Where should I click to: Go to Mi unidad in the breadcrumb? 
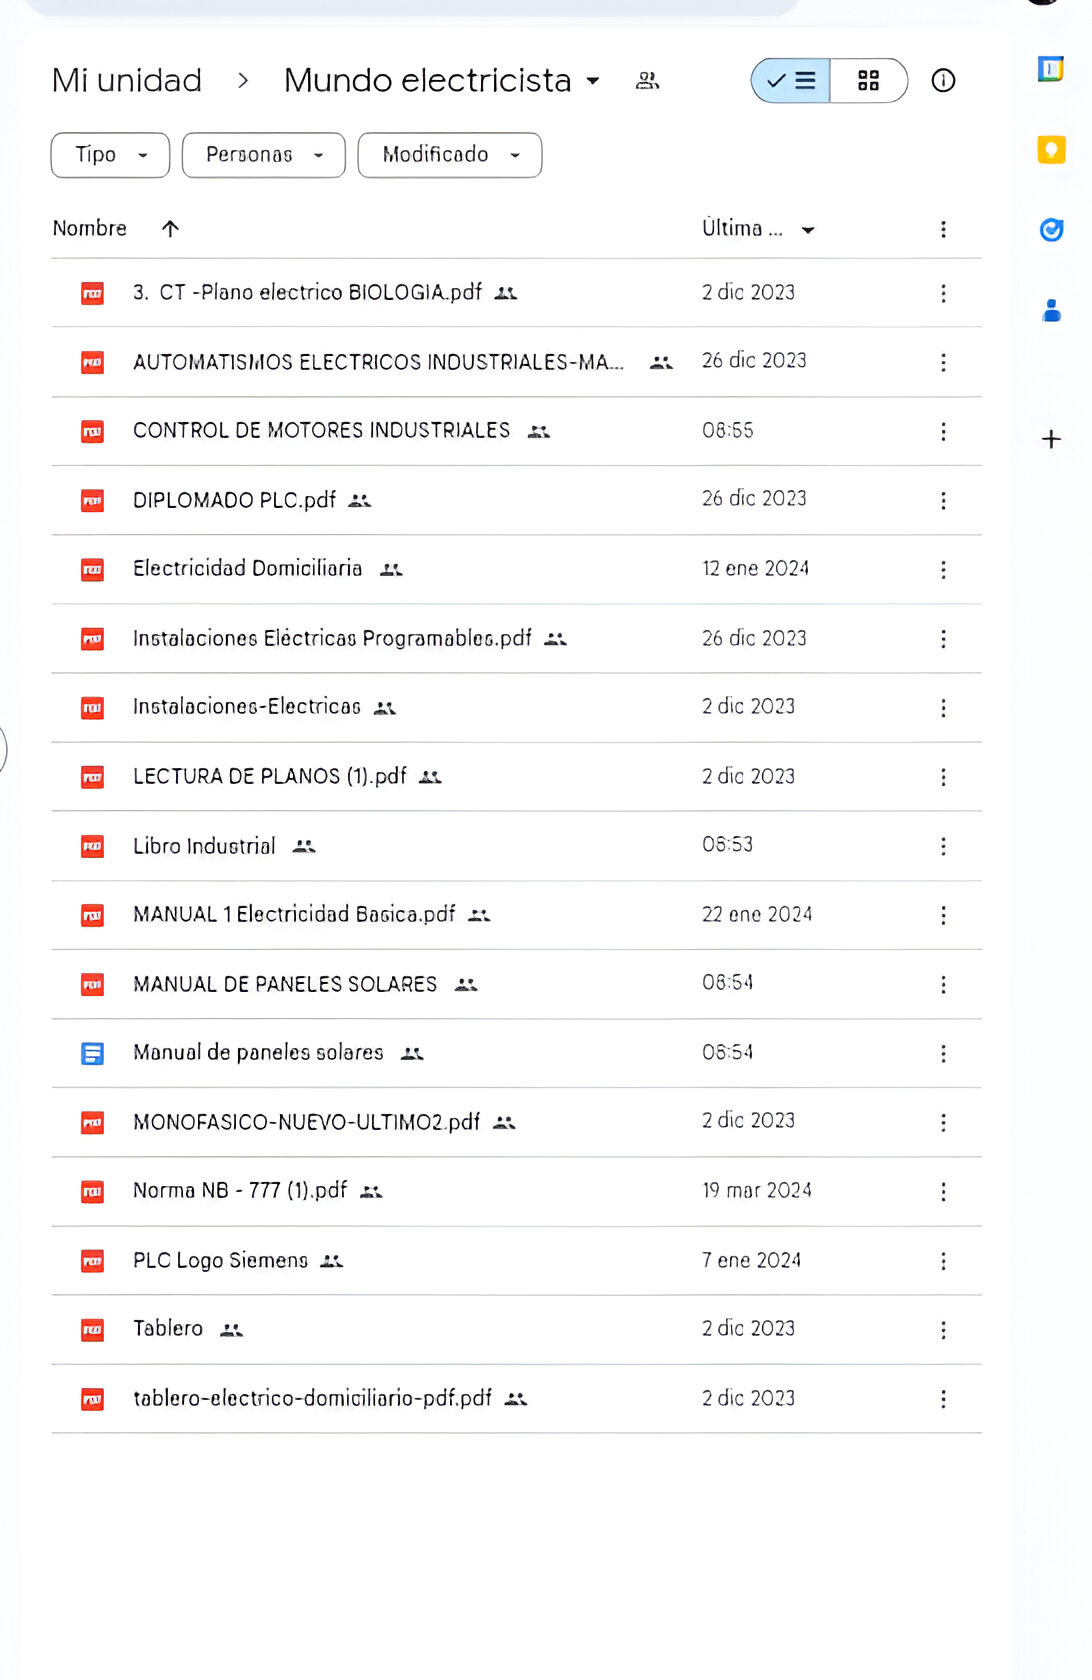click(127, 80)
